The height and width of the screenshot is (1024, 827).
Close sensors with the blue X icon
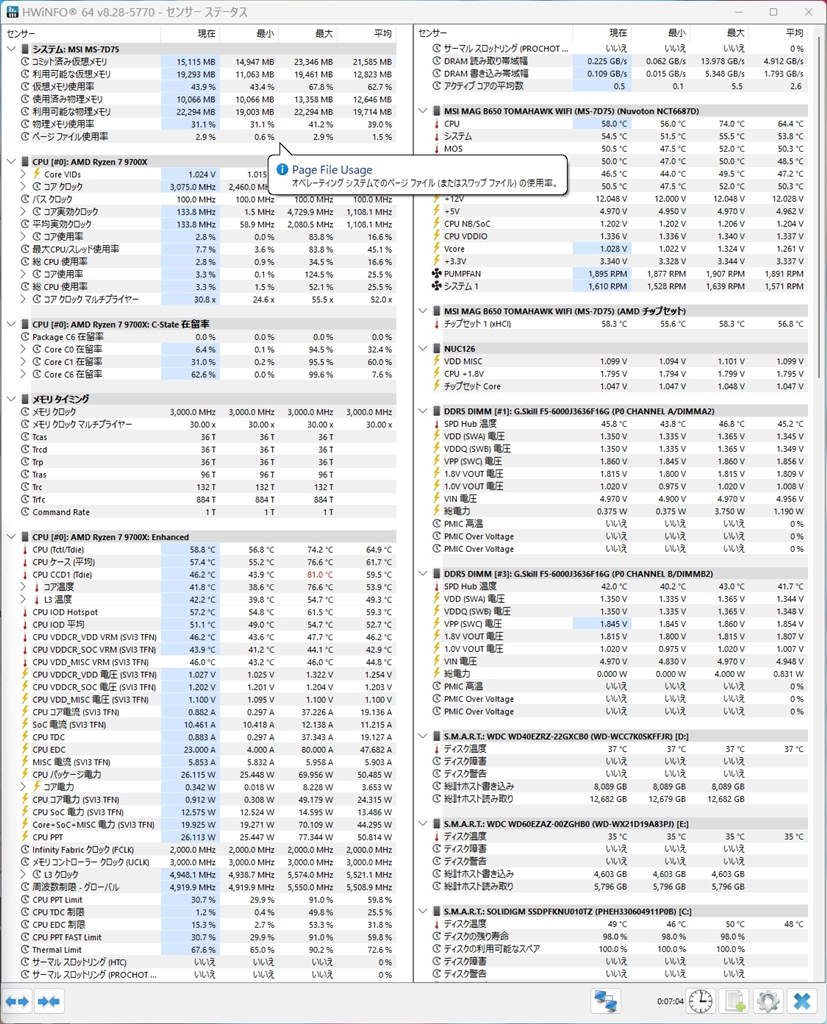click(x=802, y=1001)
